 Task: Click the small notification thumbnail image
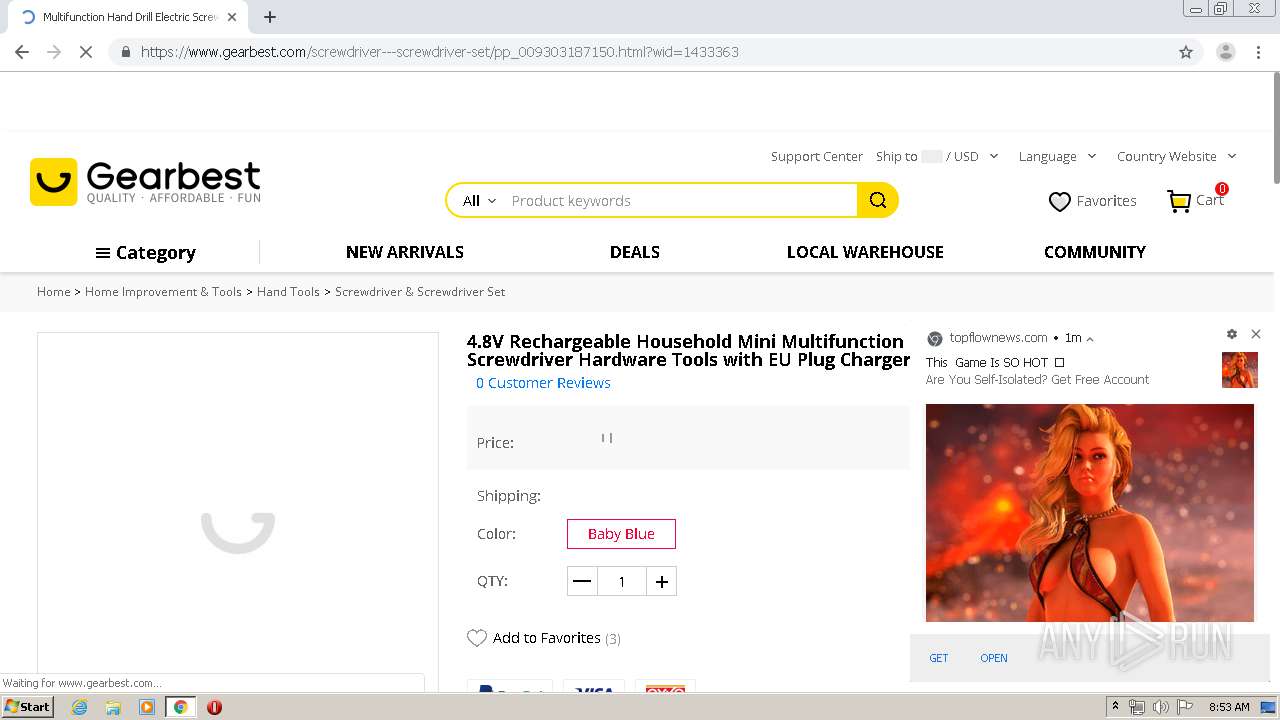(1240, 370)
